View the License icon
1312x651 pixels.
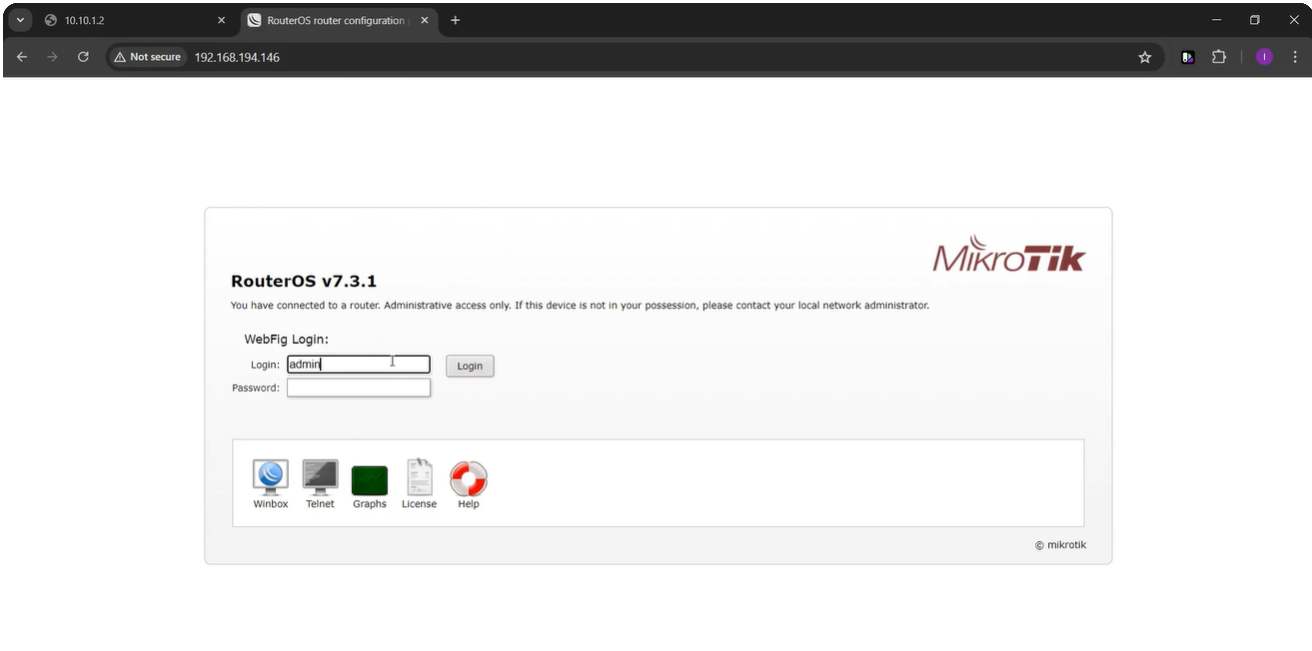point(419,479)
